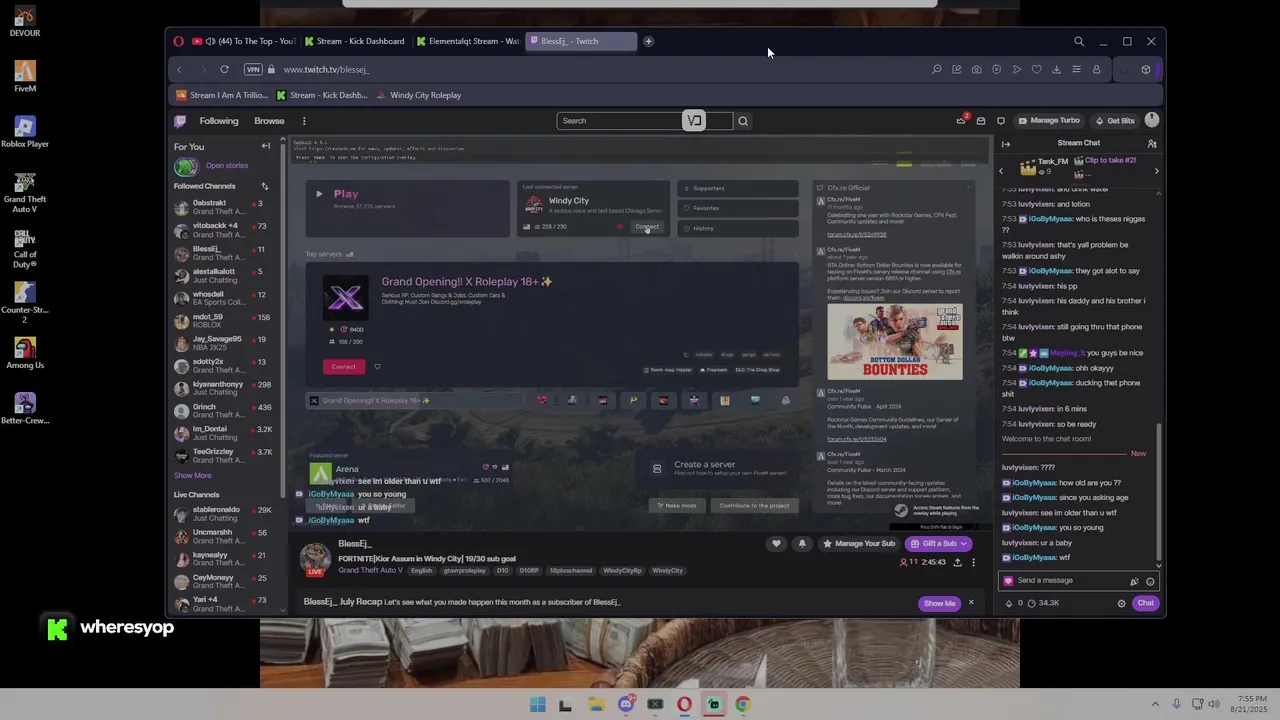Screen dimensions: 1280x720
Task: Open the three-dot menu beside Browse
Action: coord(304,121)
